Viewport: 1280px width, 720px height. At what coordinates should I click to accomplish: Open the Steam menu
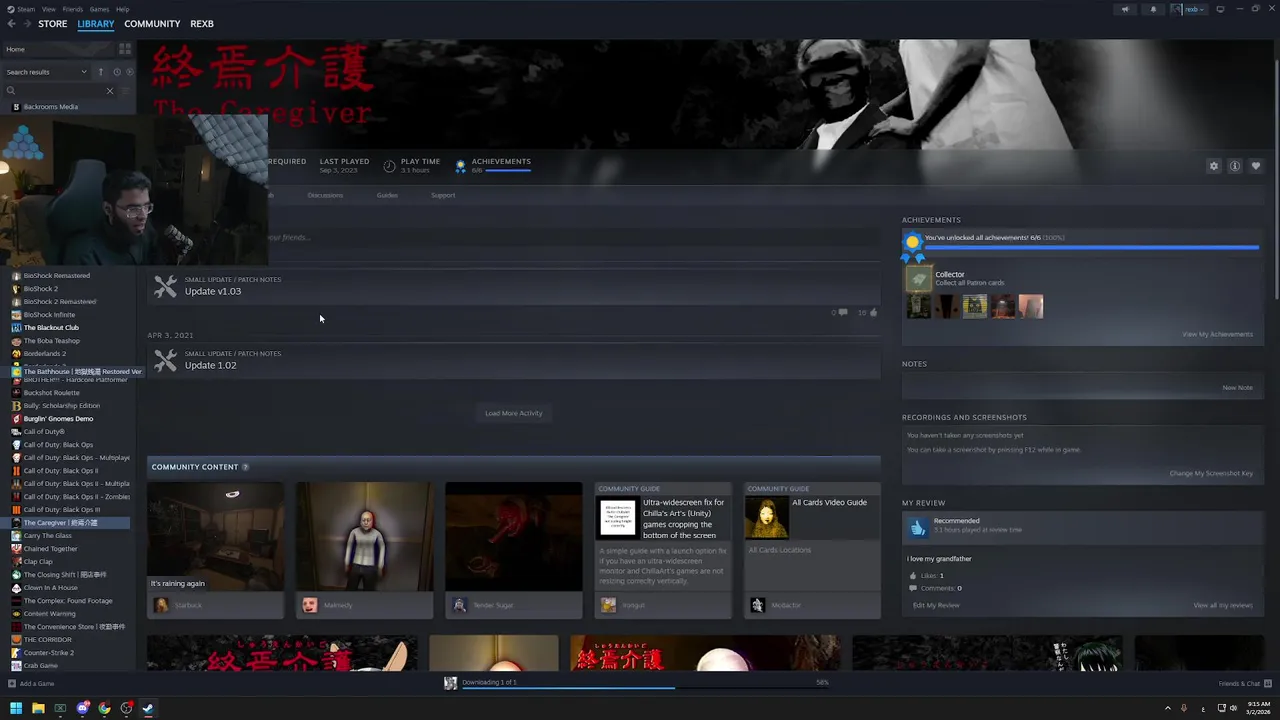pyautogui.click(x=25, y=9)
